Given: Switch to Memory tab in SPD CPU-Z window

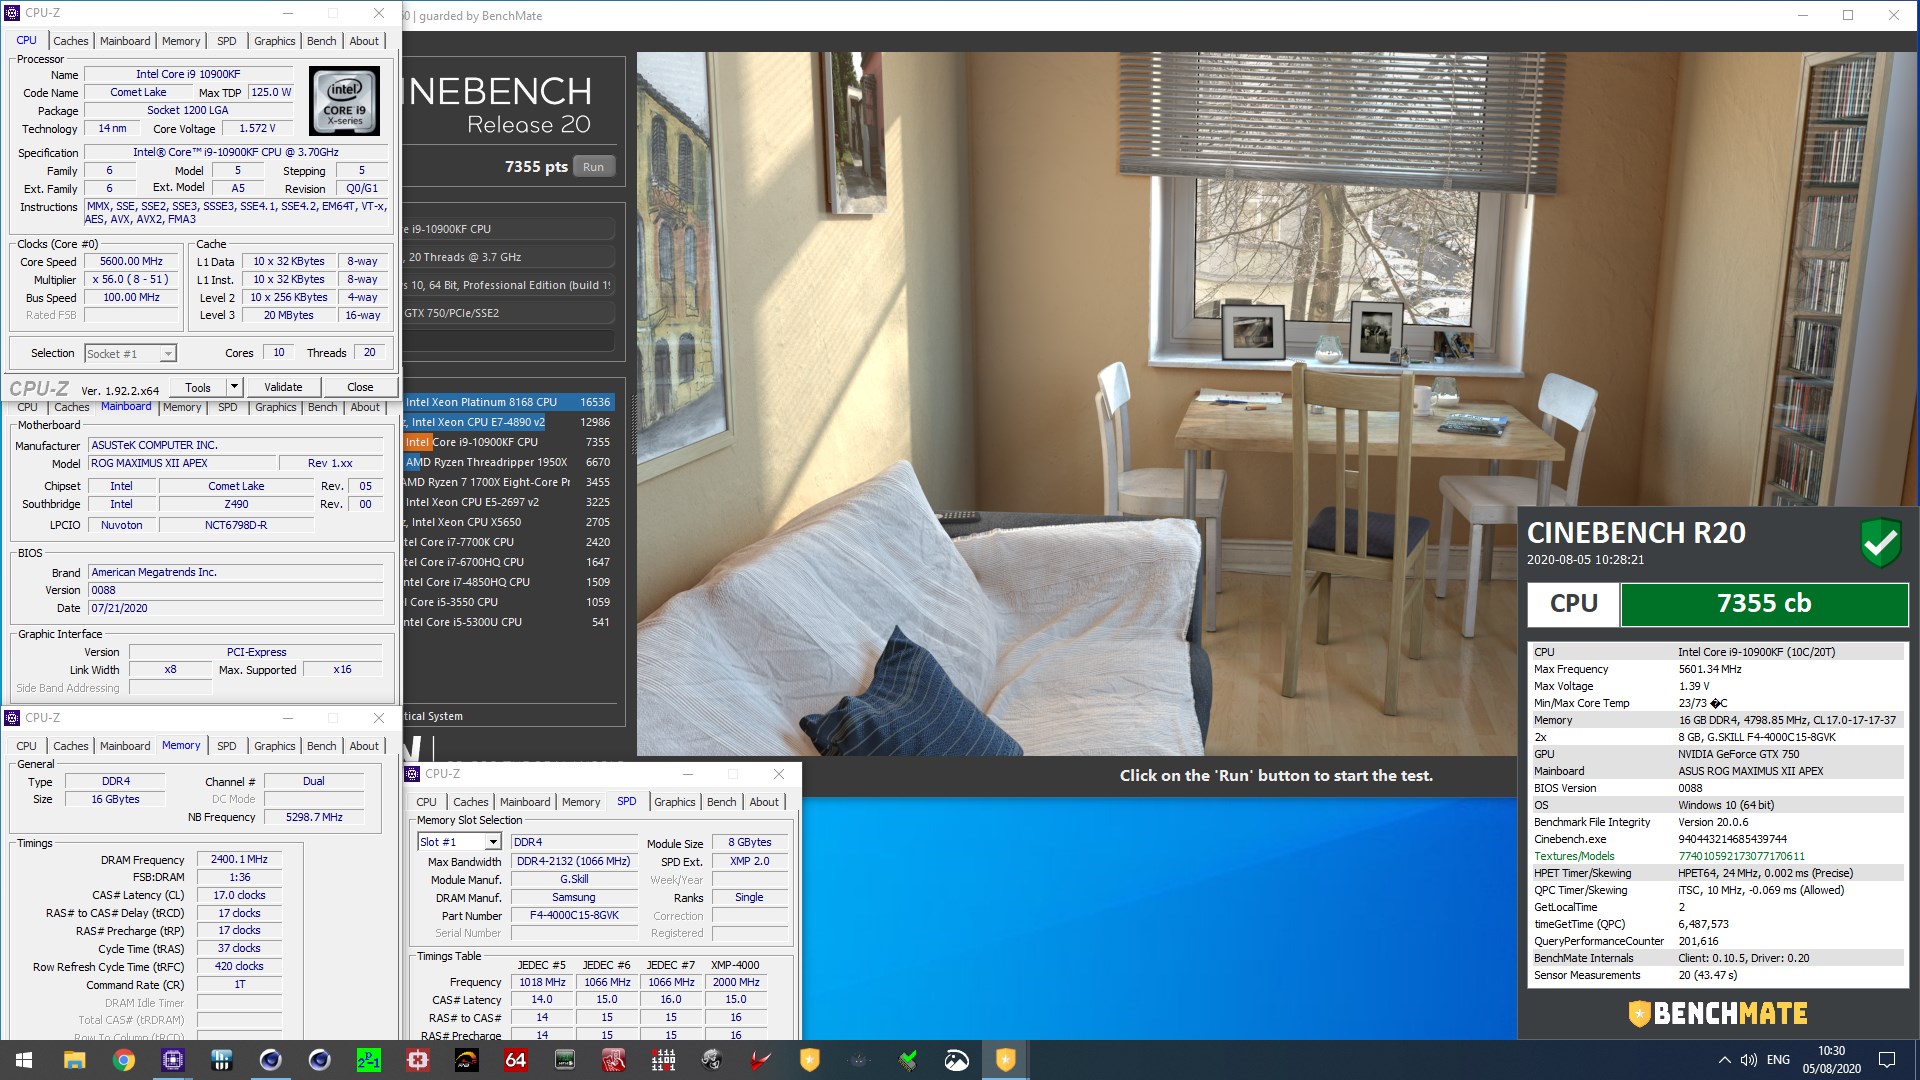Looking at the screenshot, I should (x=581, y=802).
